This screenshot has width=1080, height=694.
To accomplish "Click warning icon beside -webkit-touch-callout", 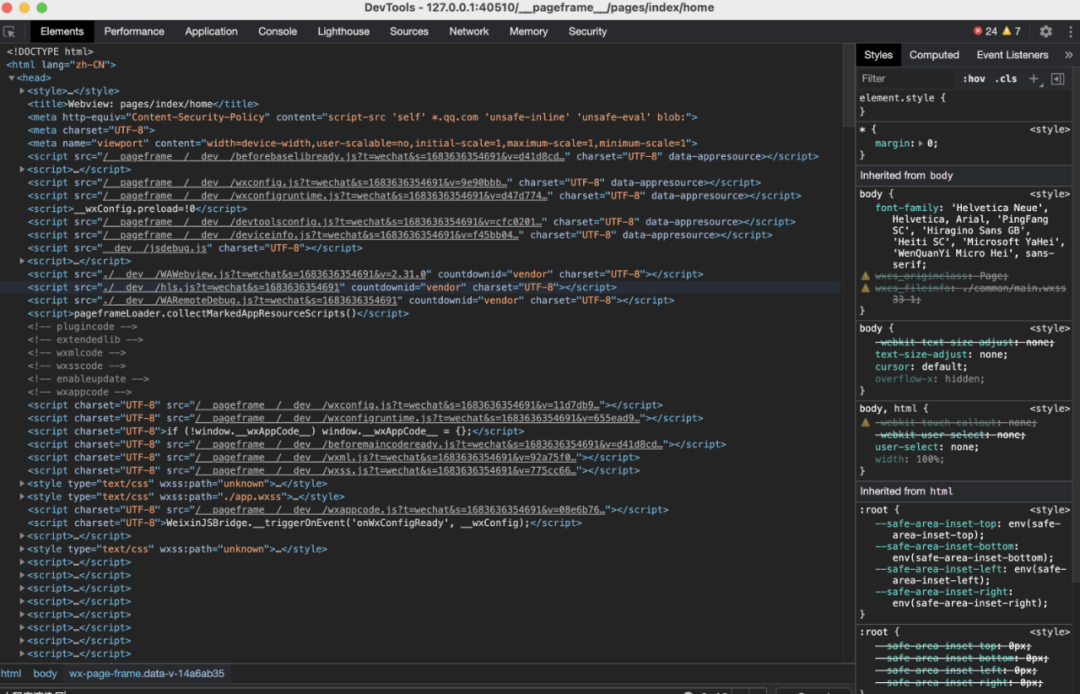I will coord(866,423).
